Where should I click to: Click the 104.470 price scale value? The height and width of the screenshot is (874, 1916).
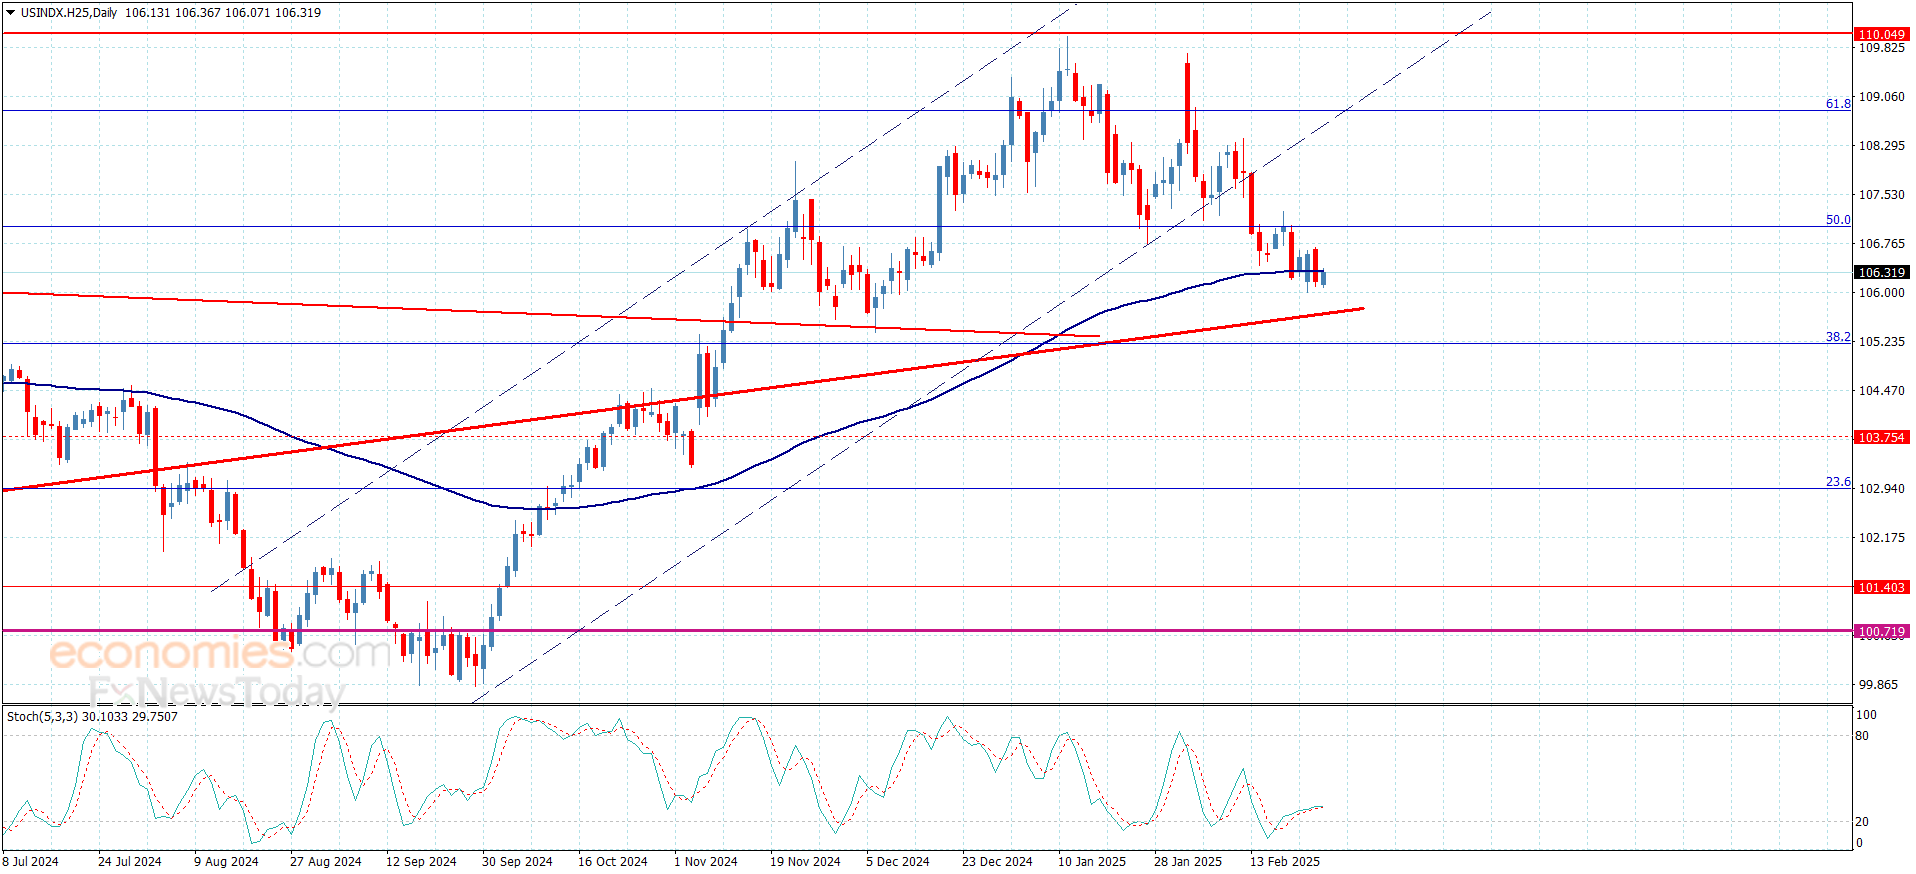pyautogui.click(x=1882, y=391)
